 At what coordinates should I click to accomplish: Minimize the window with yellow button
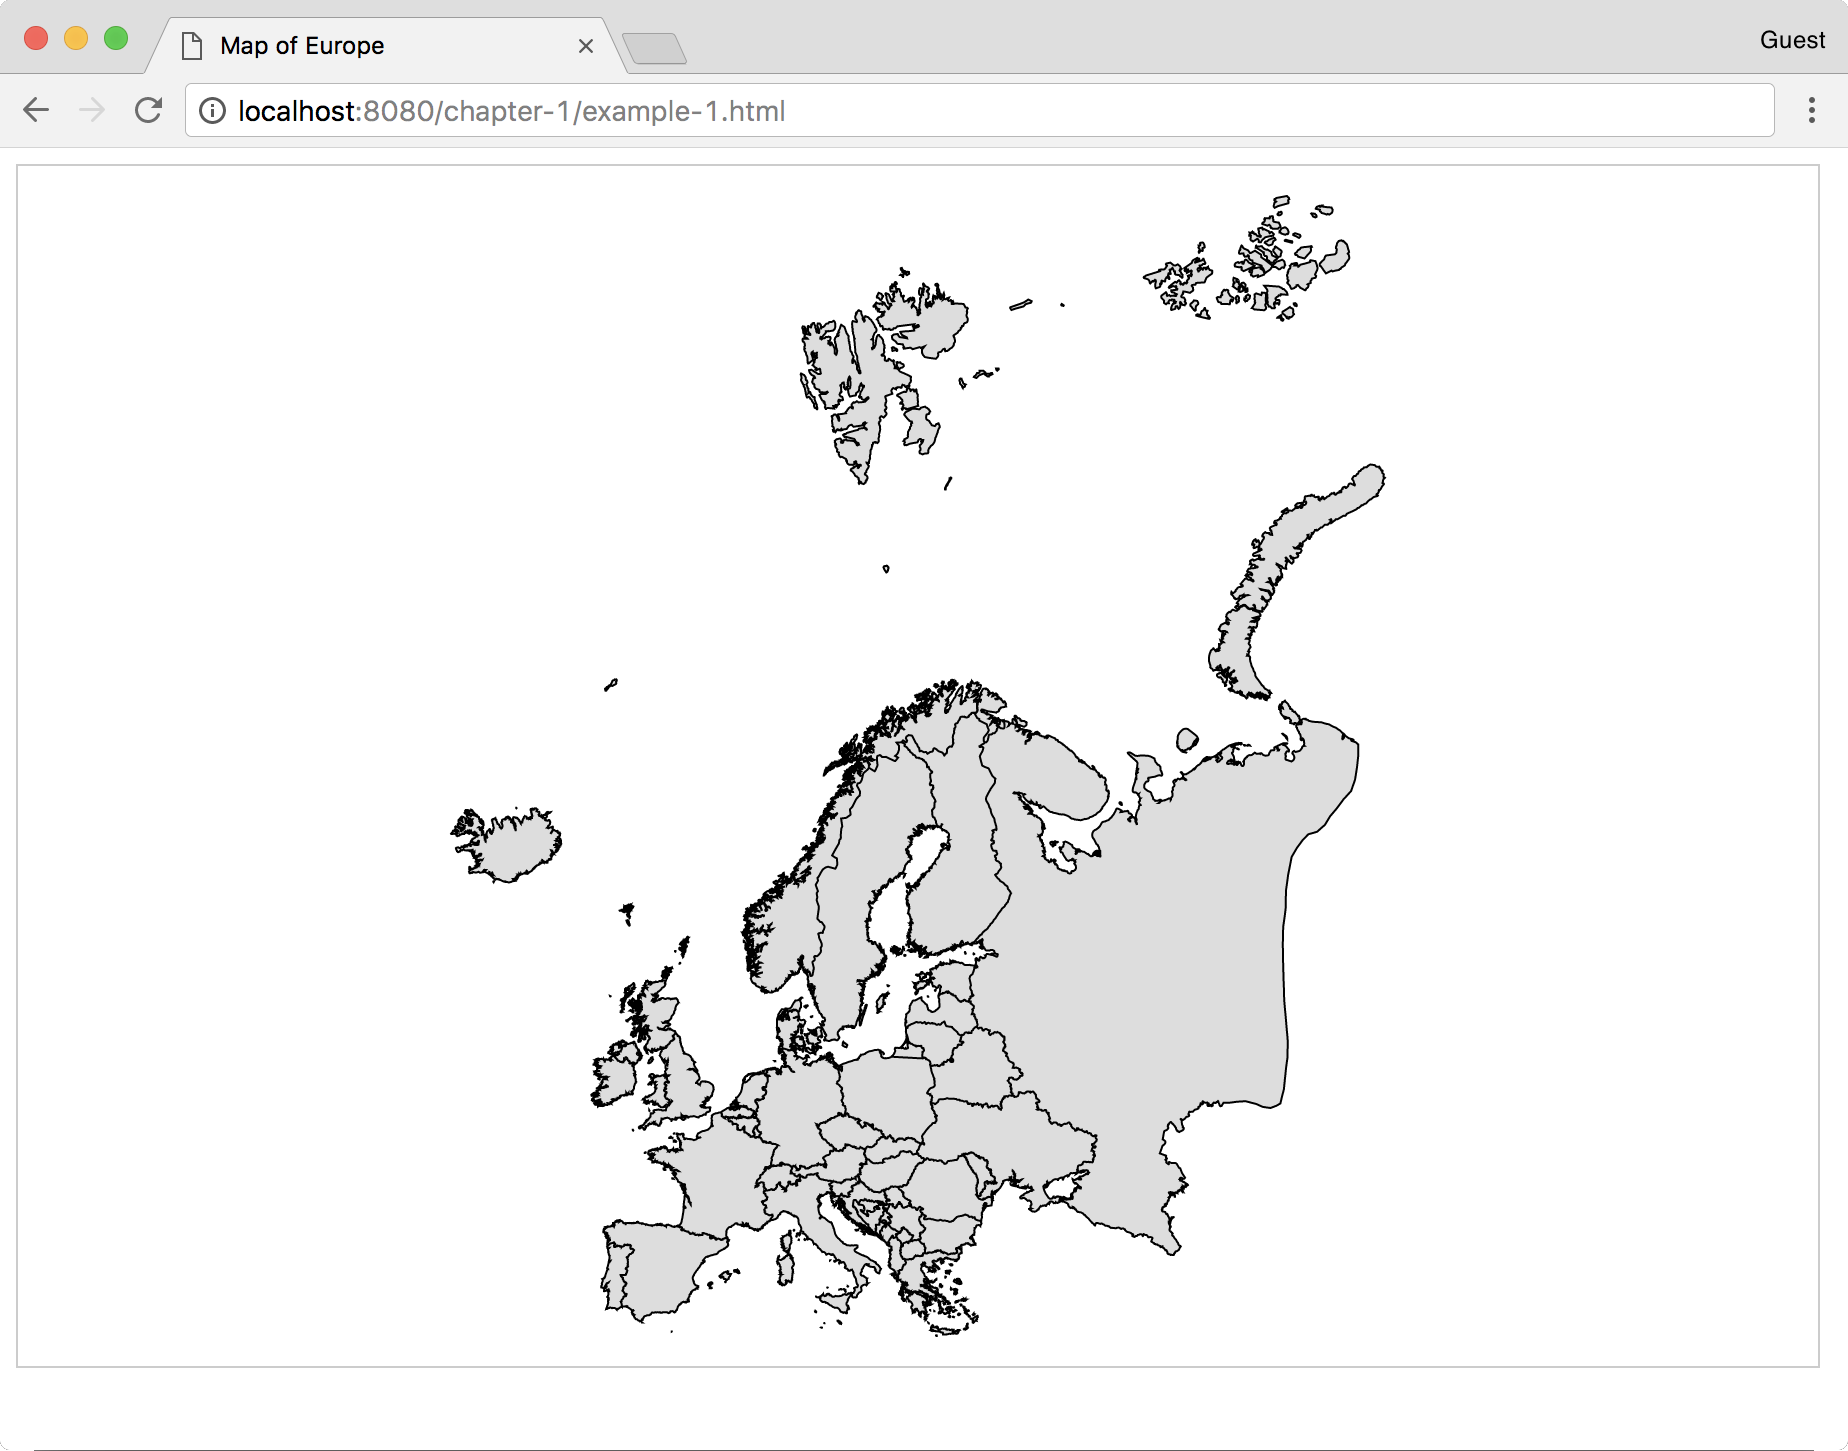tap(76, 39)
